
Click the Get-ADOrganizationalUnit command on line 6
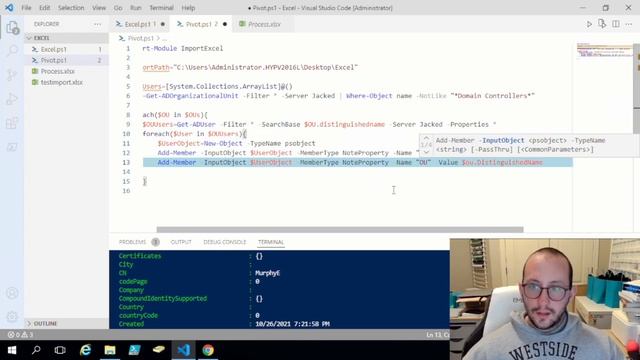tap(191, 96)
